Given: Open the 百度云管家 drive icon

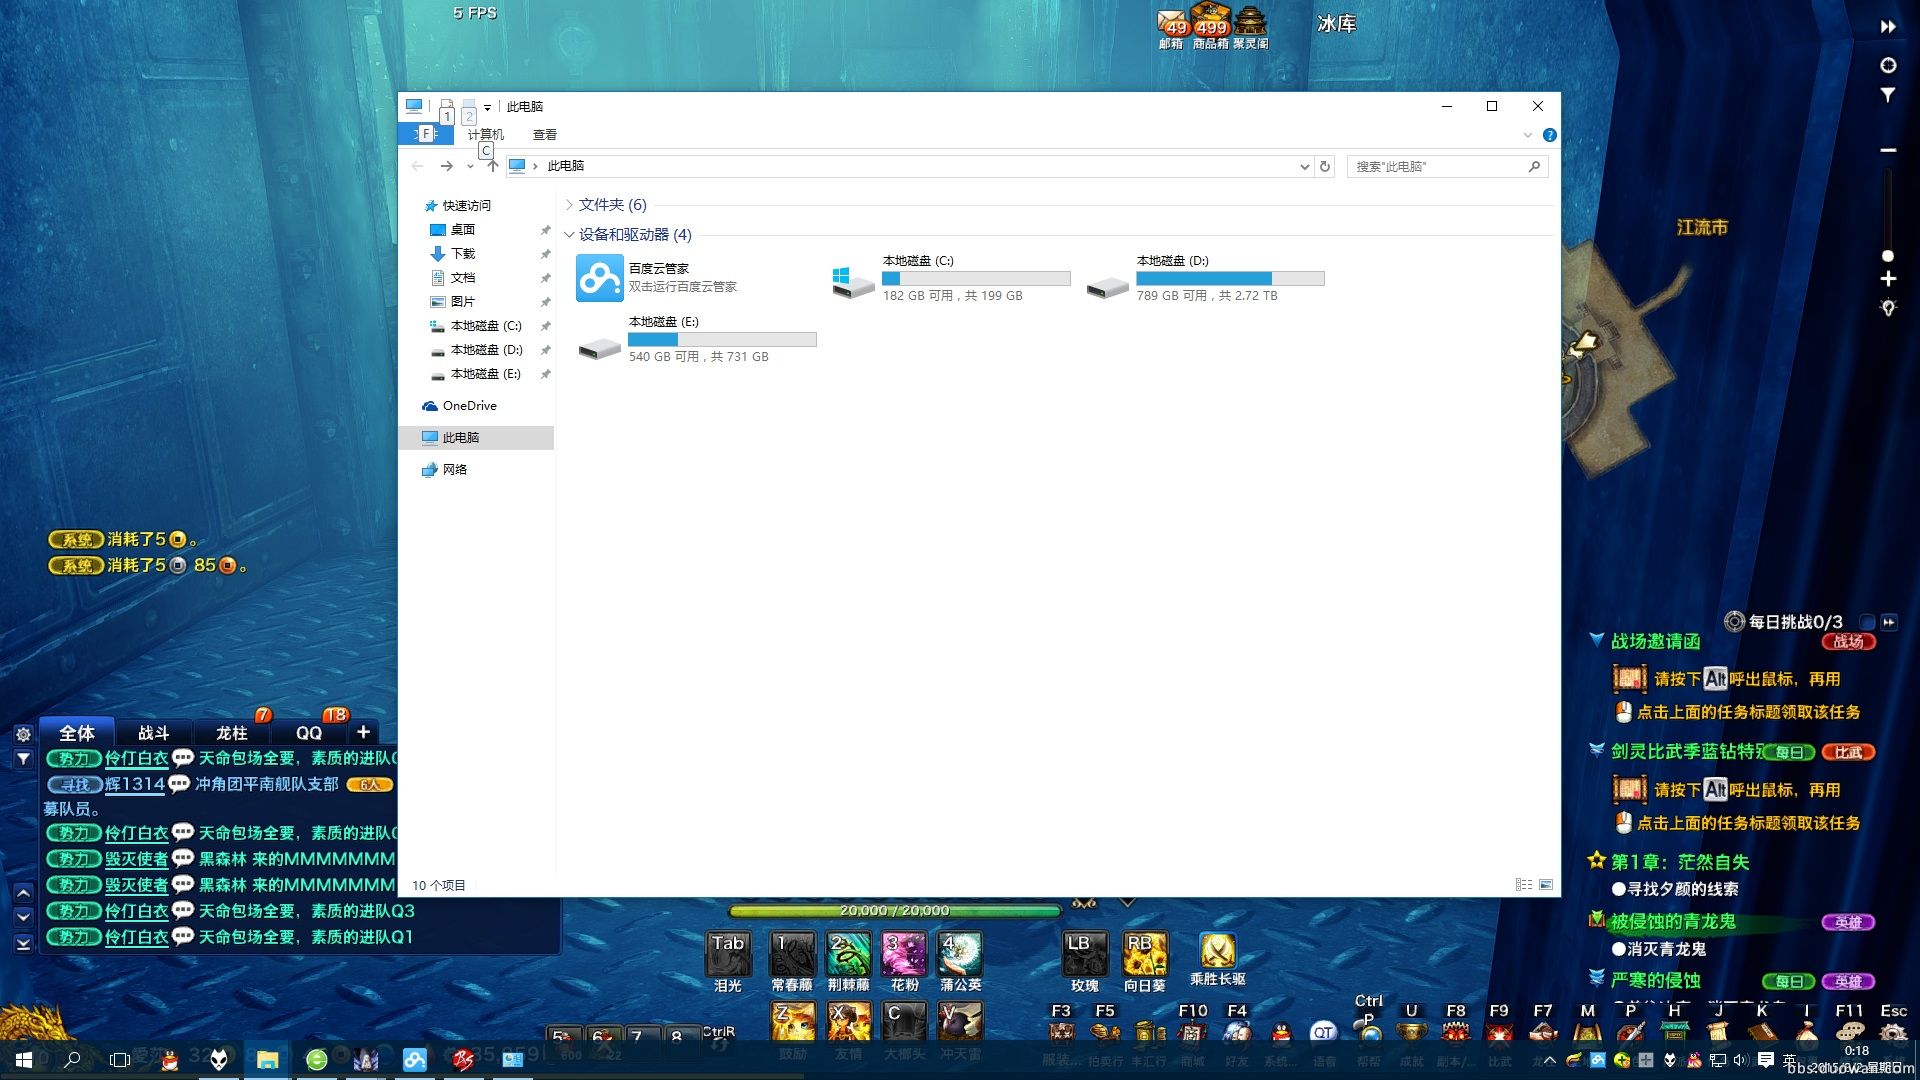Looking at the screenshot, I should coord(600,278).
